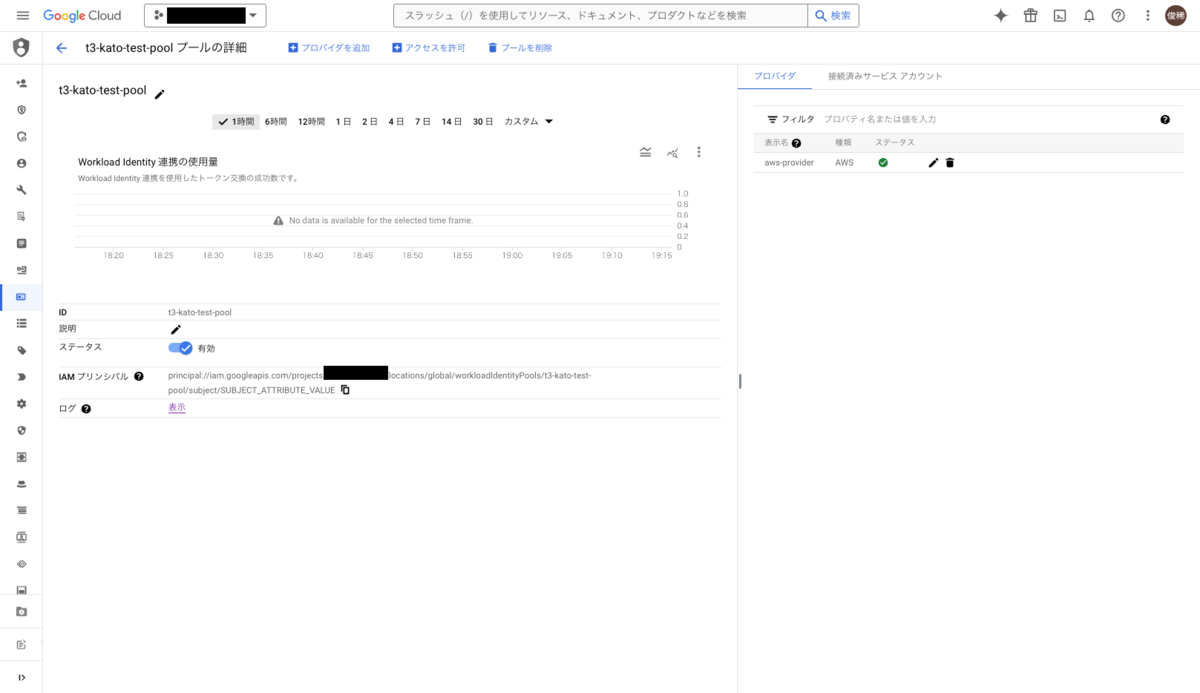Edit the aws-provider row
1200x693 pixels.
pyautogui.click(x=934, y=162)
